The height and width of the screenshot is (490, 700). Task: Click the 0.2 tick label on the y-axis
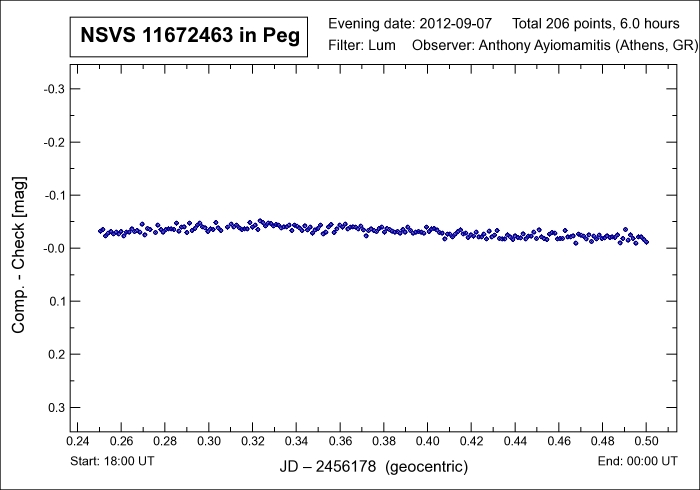(57, 354)
